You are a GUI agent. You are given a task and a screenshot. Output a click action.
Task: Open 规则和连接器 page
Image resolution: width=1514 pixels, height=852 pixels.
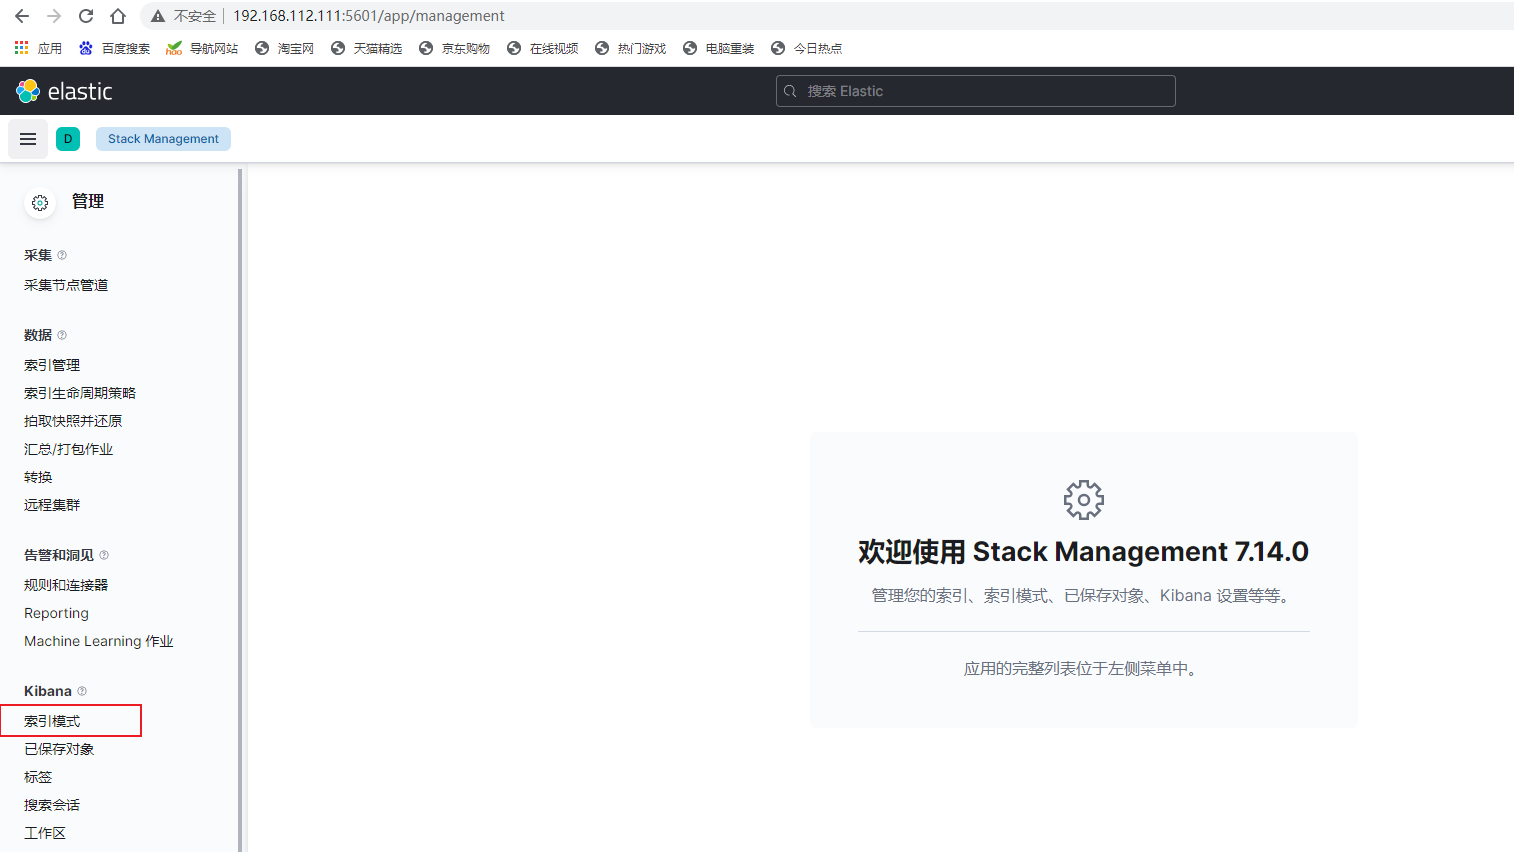(x=66, y=585)
